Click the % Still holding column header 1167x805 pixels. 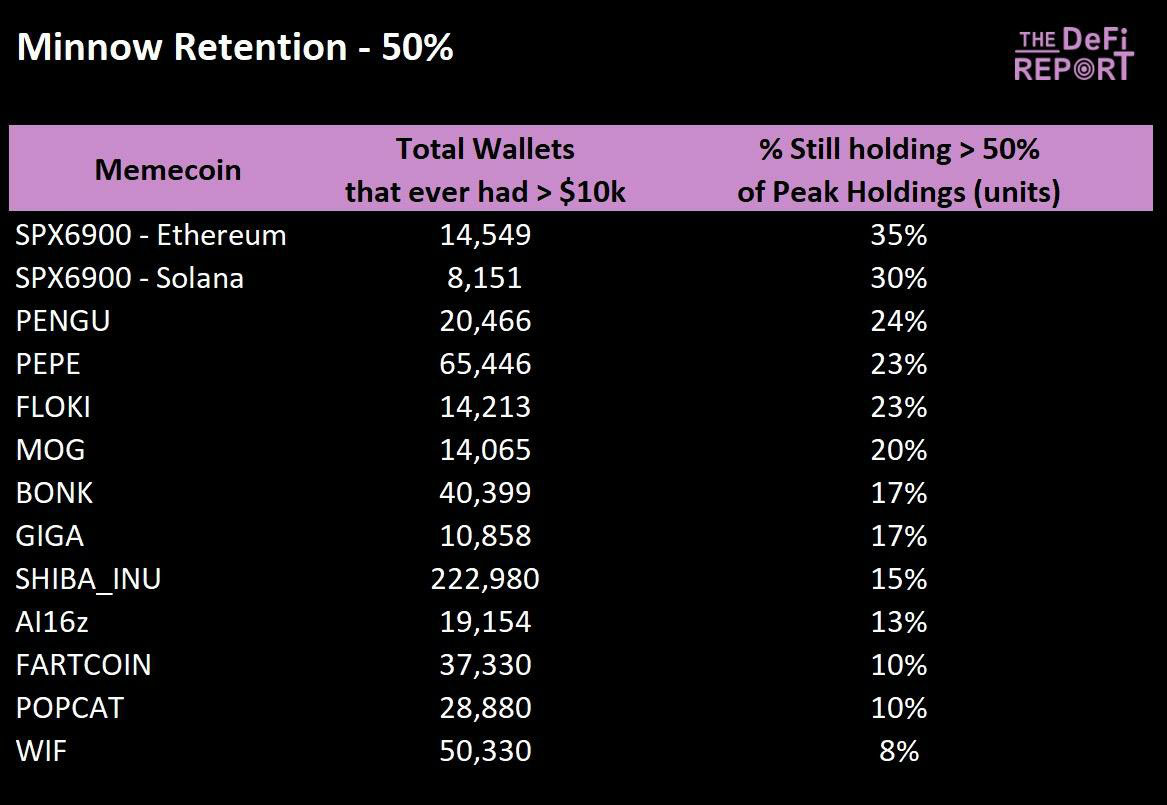(x=898, y=169)
